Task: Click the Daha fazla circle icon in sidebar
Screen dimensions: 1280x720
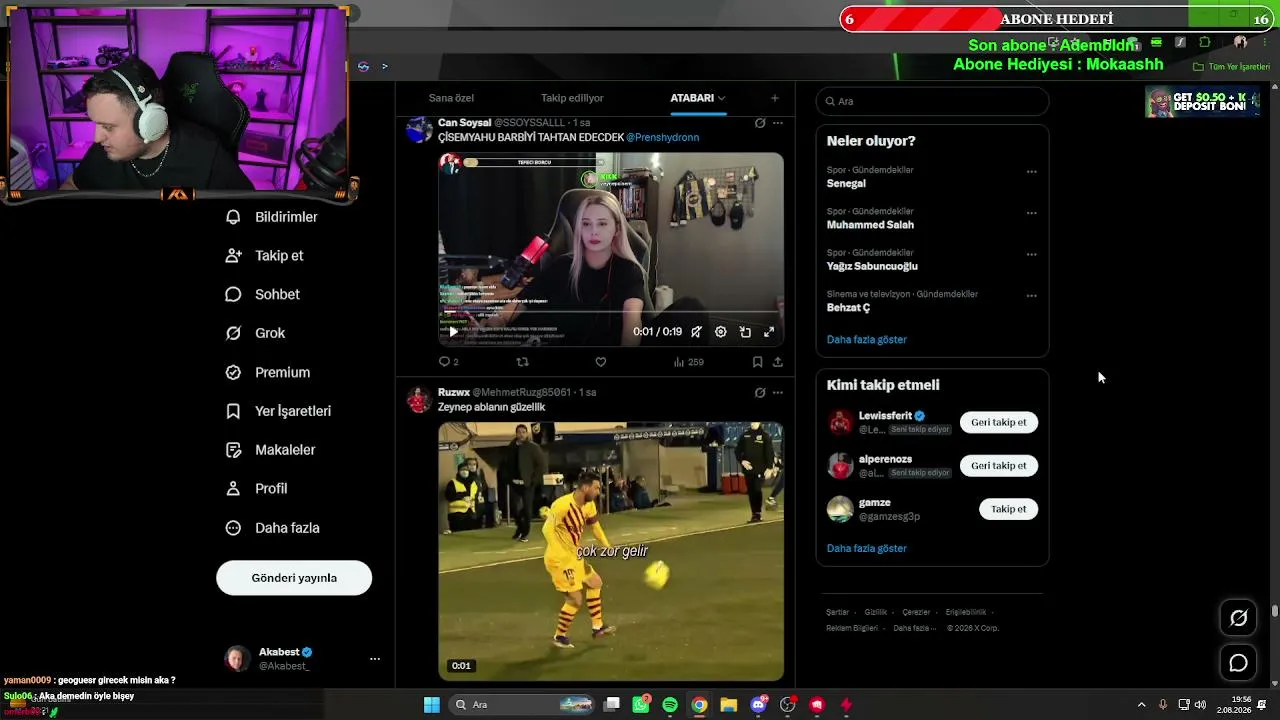Action: point(233,528)
